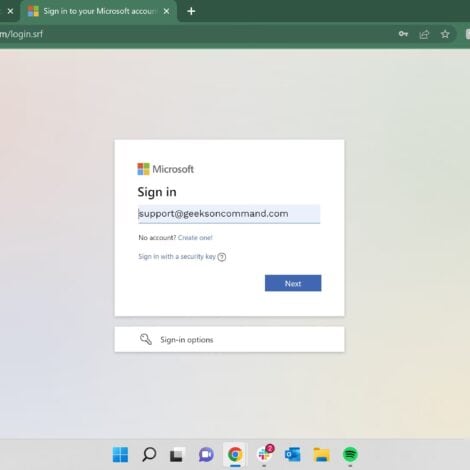Choose Sign in with a security key

177,256
